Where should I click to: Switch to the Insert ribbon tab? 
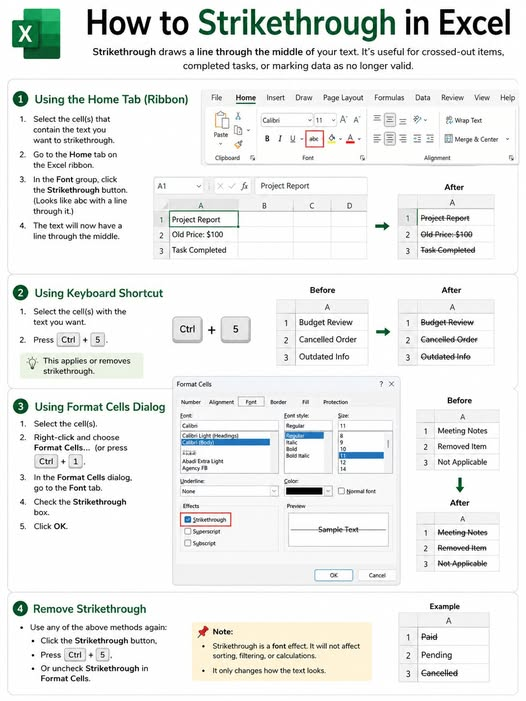275,97
